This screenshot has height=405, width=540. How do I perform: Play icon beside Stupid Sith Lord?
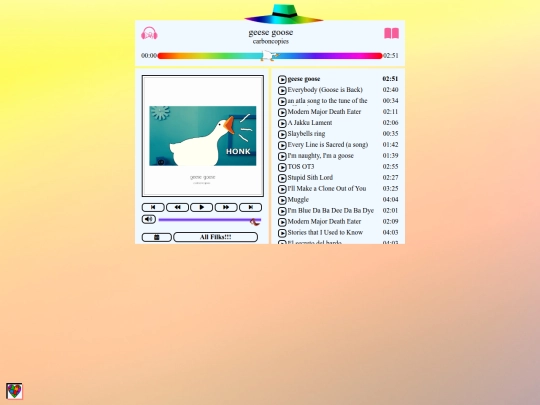[x=282, y=178]
